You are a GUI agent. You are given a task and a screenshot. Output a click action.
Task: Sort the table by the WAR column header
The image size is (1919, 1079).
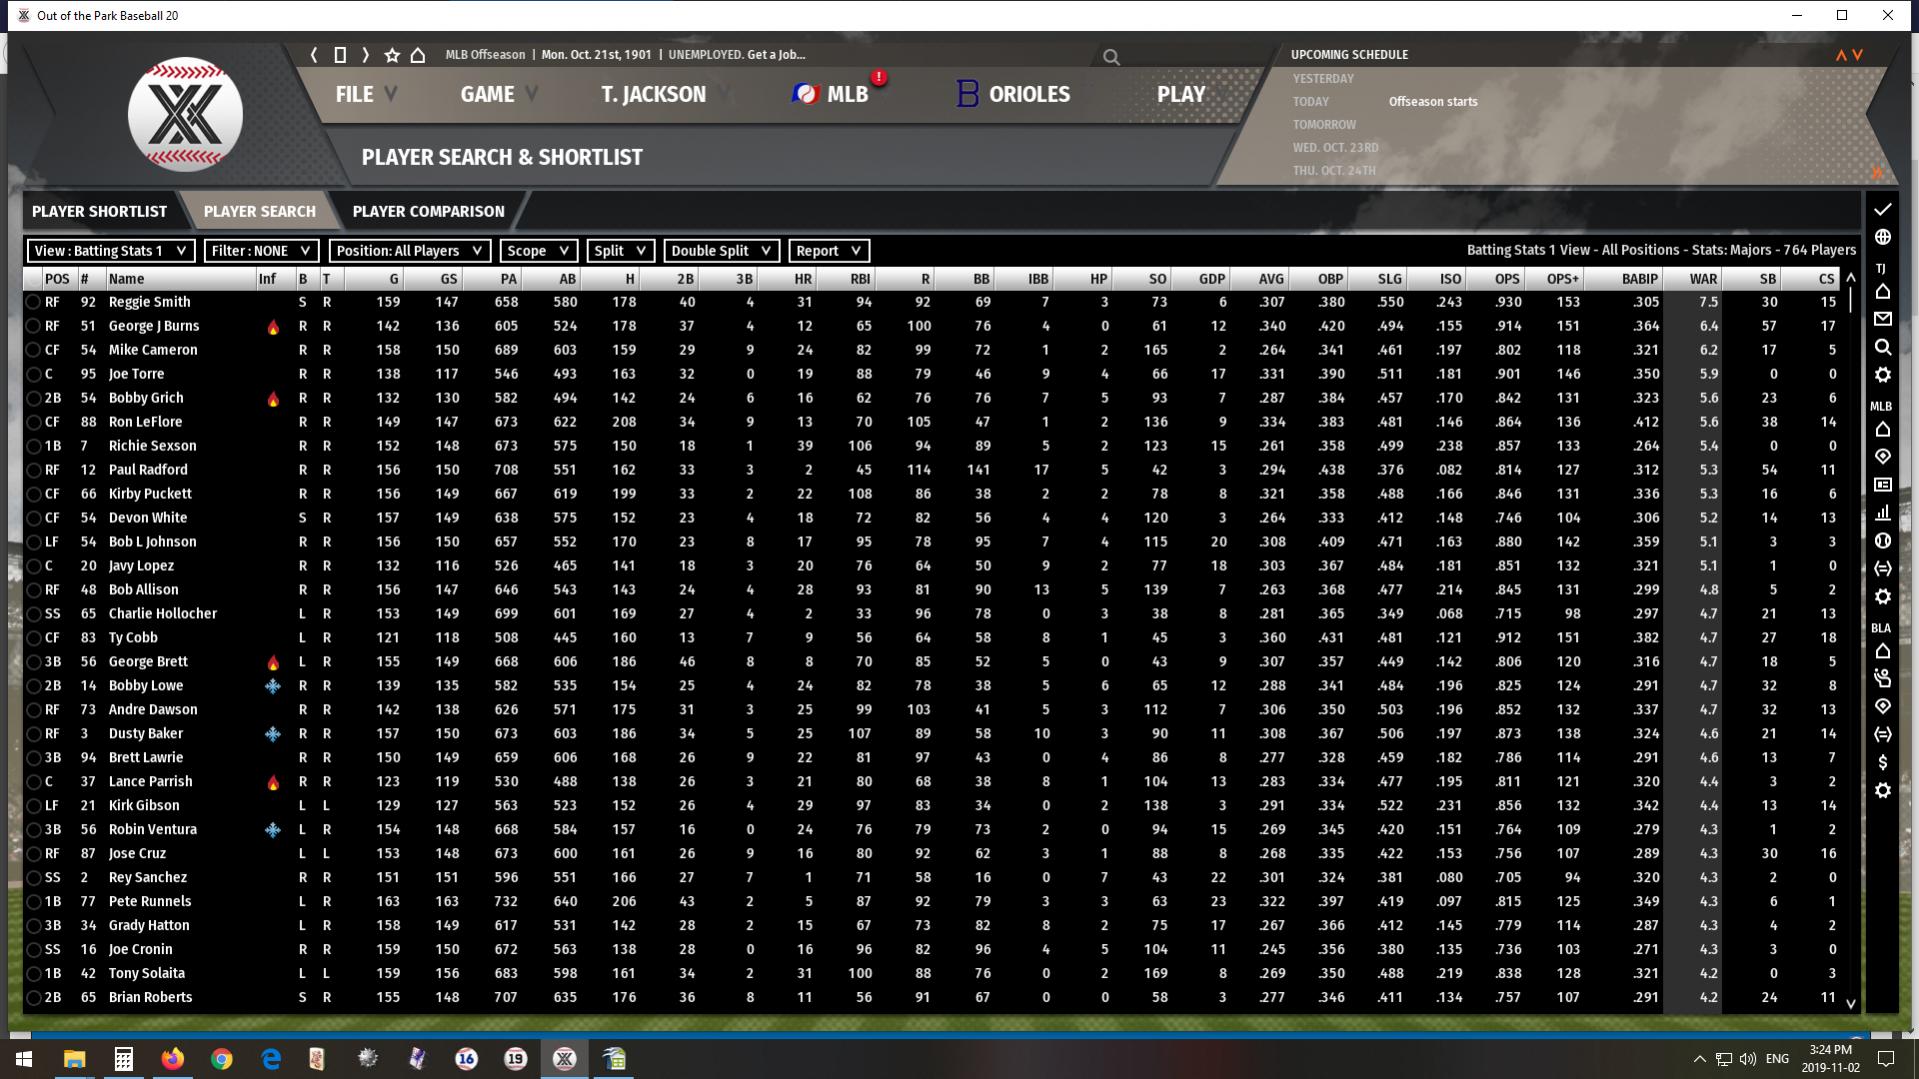tap(1702, 279)
